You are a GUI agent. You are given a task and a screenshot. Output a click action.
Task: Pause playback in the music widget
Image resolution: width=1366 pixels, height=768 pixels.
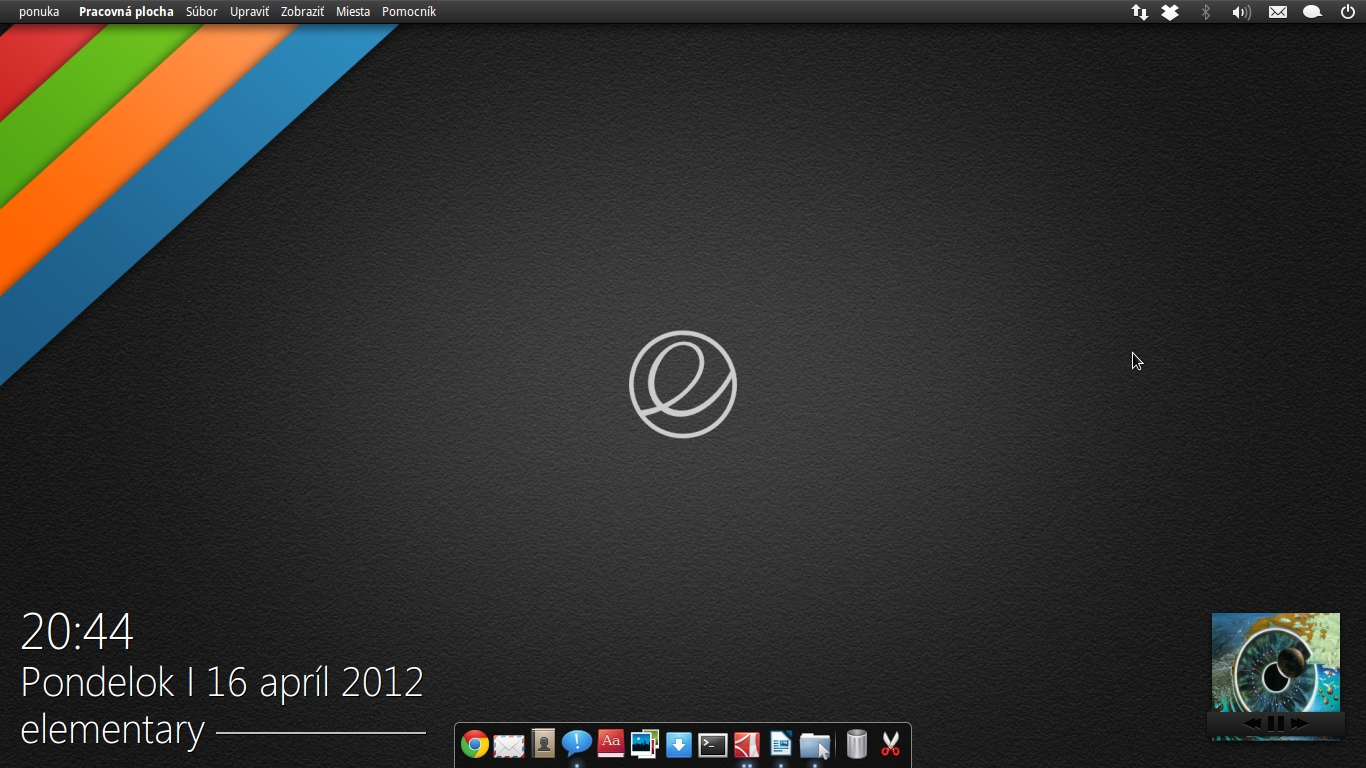[1276, 723]
